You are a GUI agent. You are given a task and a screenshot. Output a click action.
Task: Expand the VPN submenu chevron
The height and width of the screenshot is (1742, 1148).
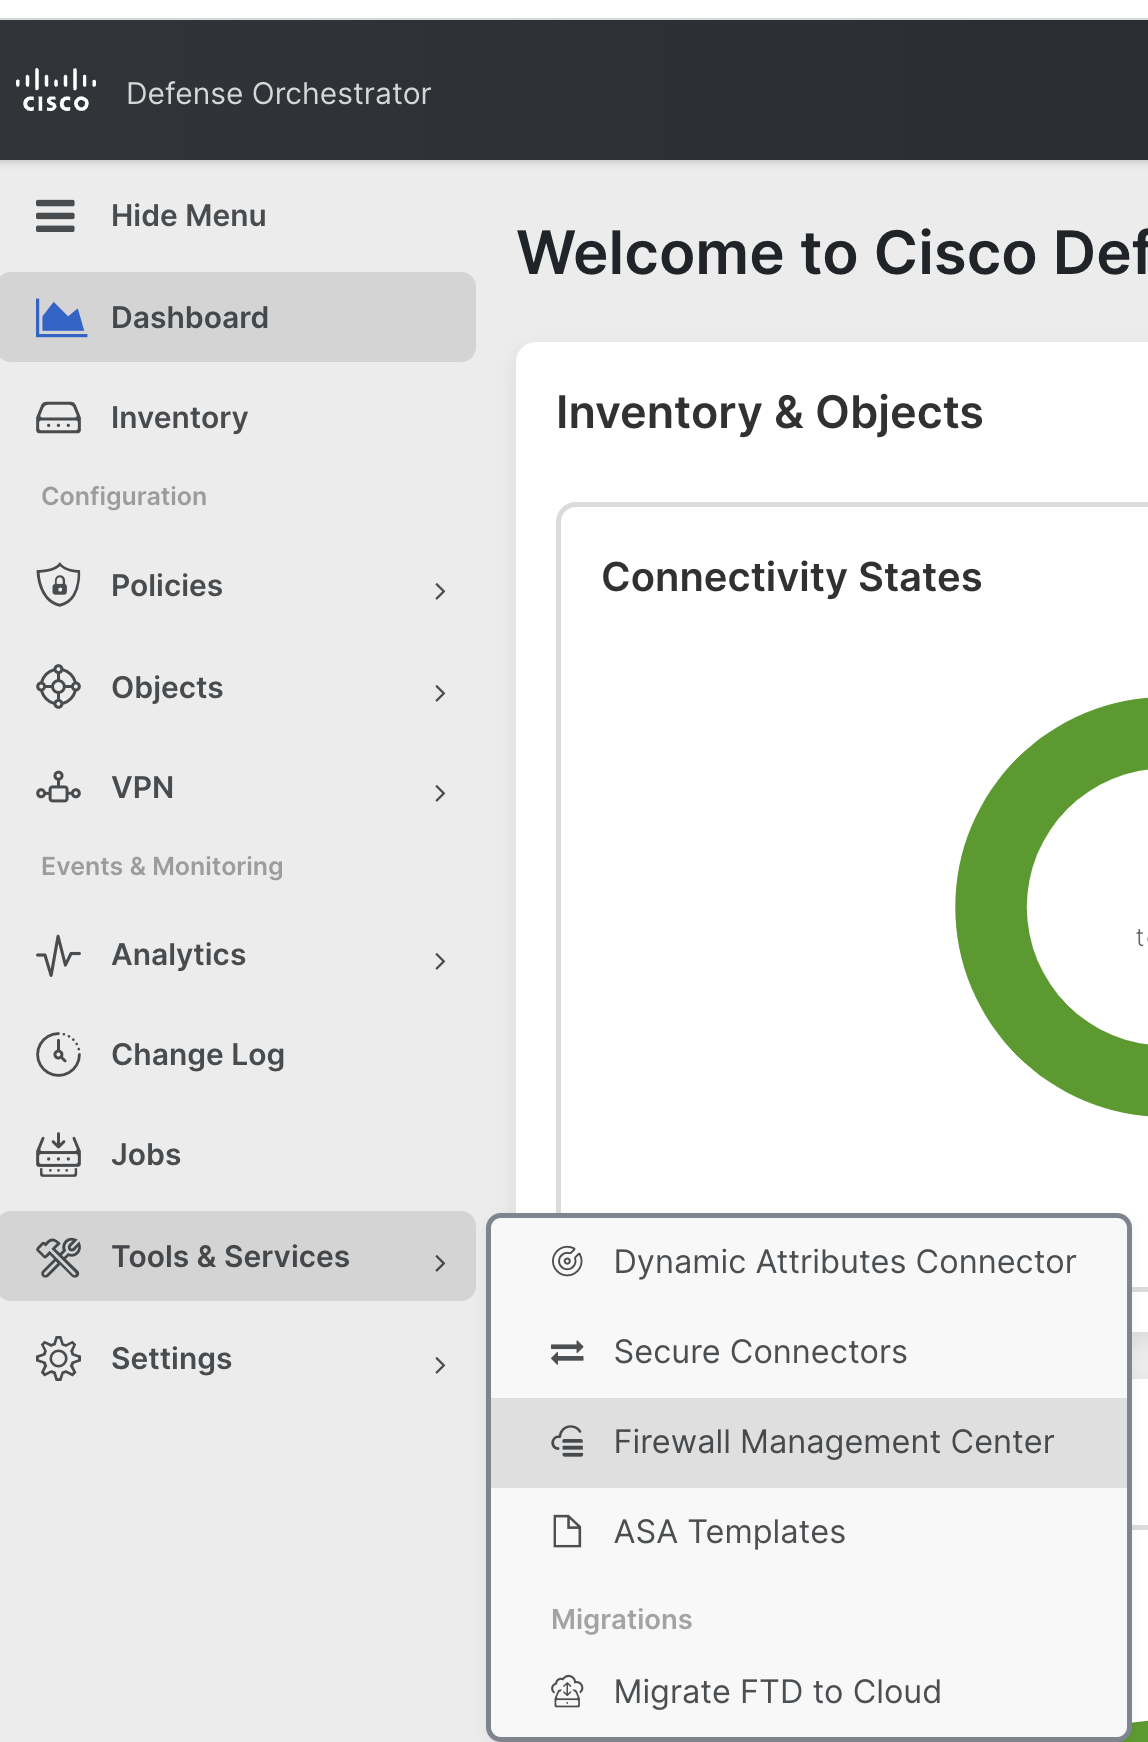(440, 793)
